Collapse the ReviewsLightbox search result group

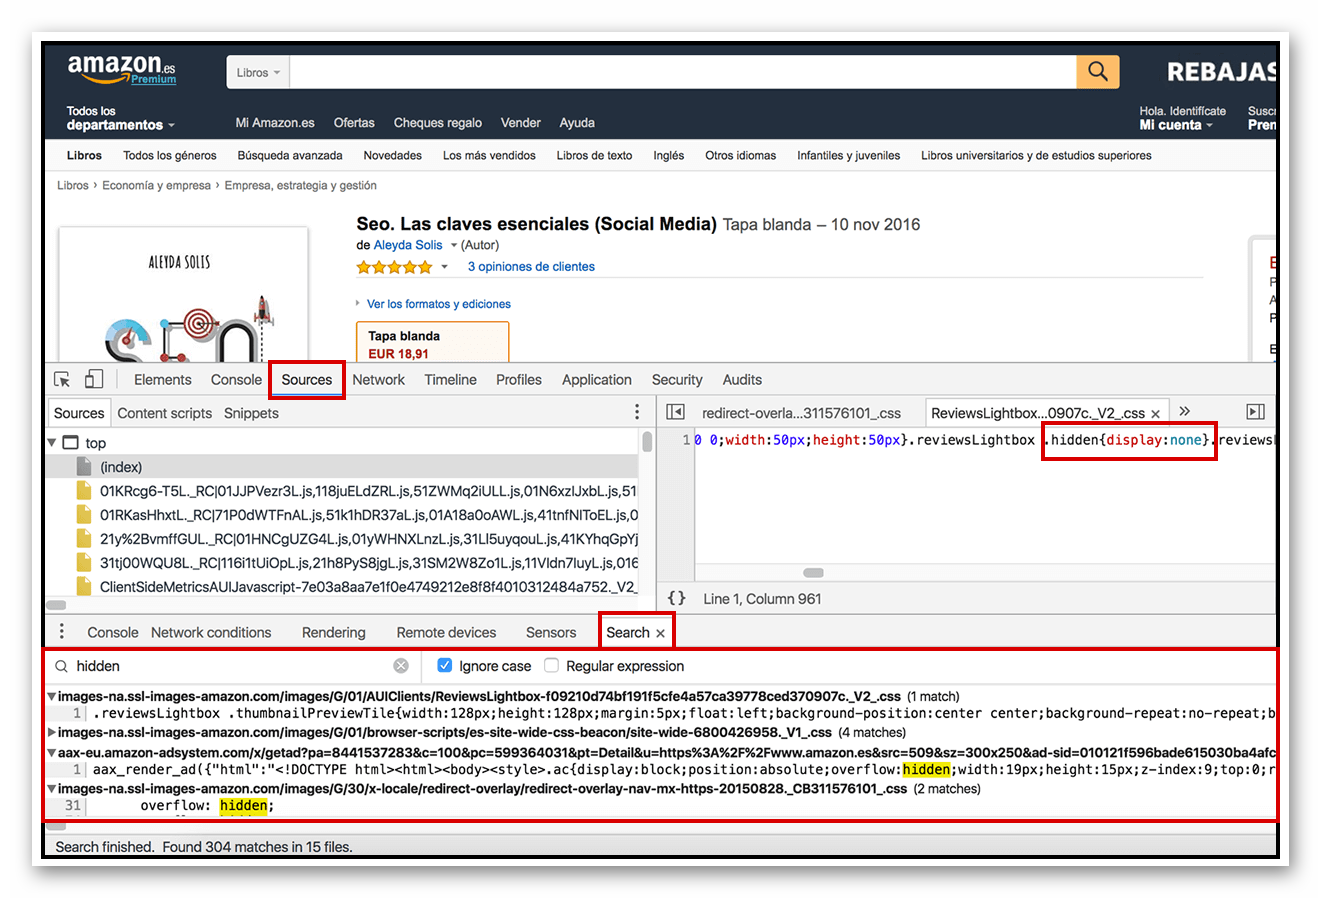[x=52, y=696]
